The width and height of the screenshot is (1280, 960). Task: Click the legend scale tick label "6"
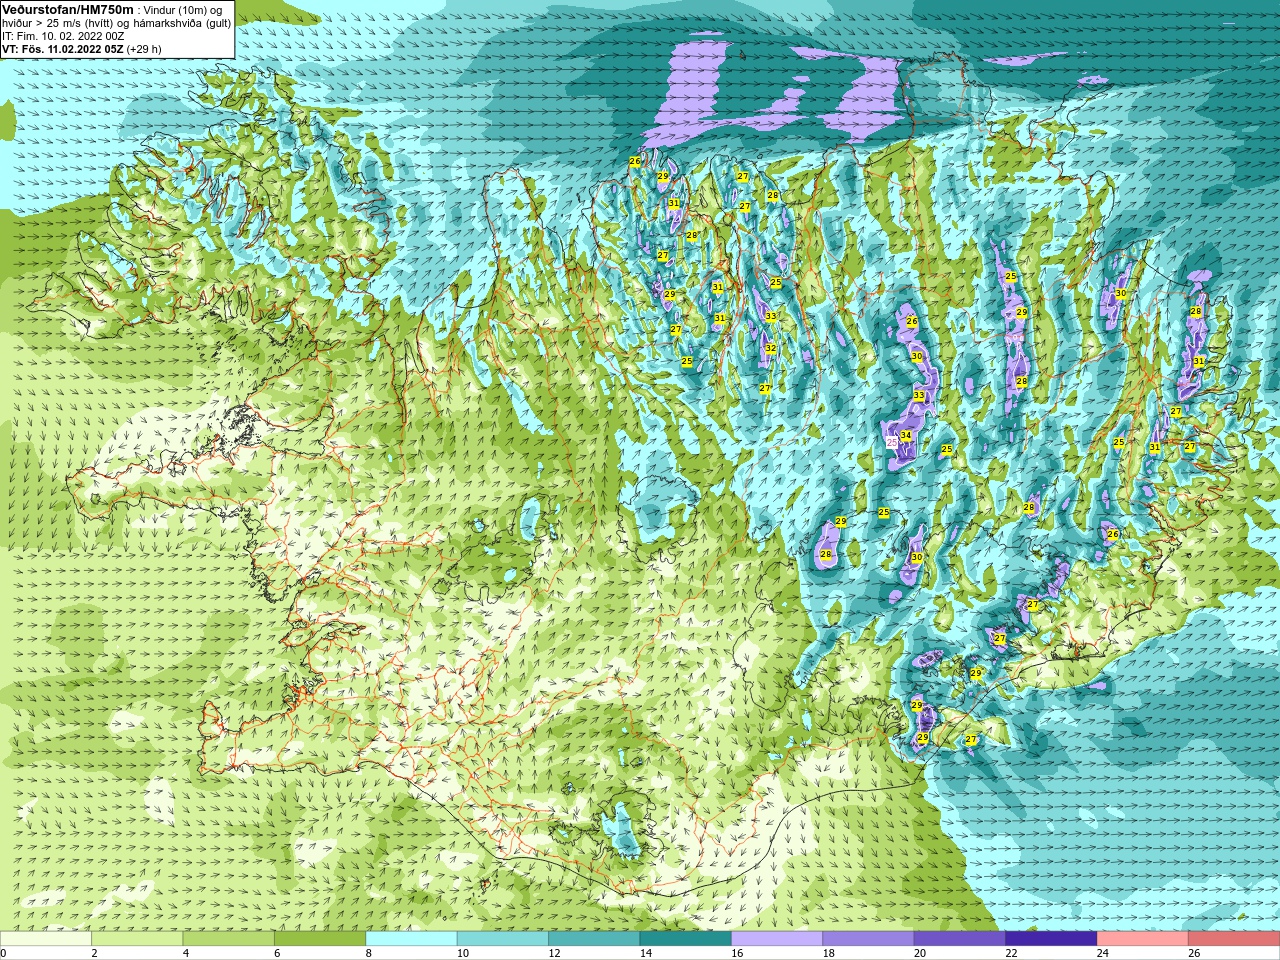point(277,953)
